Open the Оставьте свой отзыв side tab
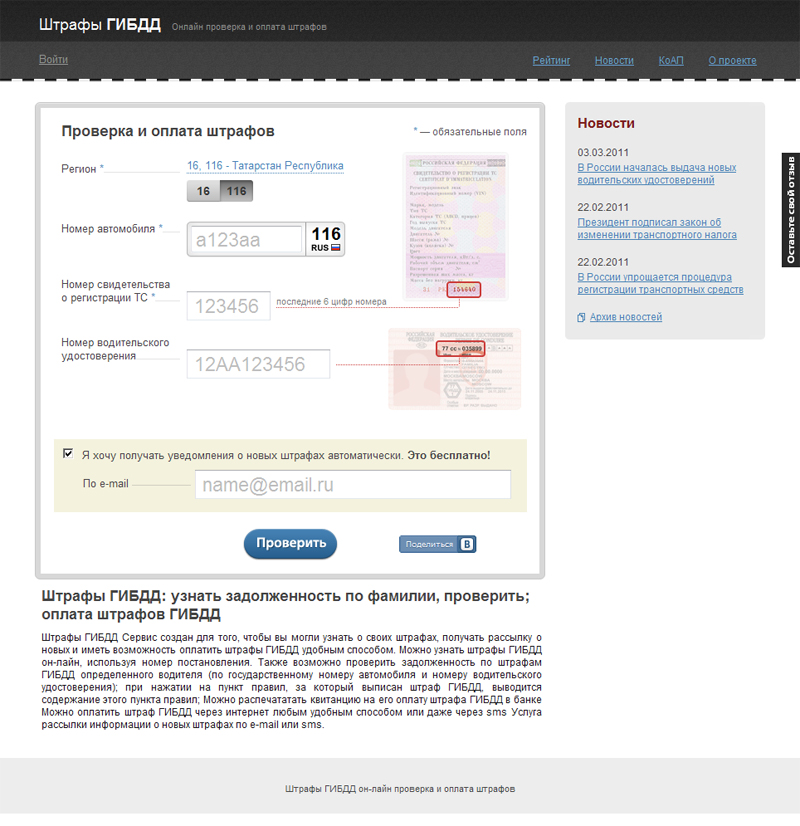This screenshot has height=826, width=800. click(x=790, y=210)
